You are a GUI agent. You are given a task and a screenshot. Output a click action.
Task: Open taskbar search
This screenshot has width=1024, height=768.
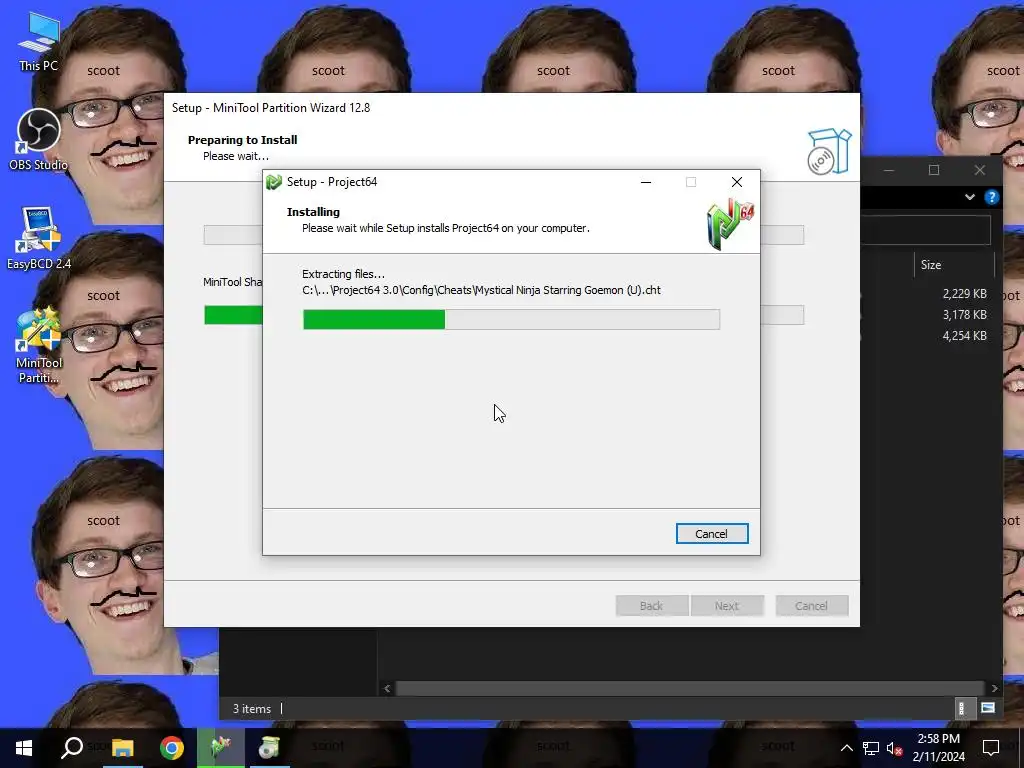click(72, 748)
